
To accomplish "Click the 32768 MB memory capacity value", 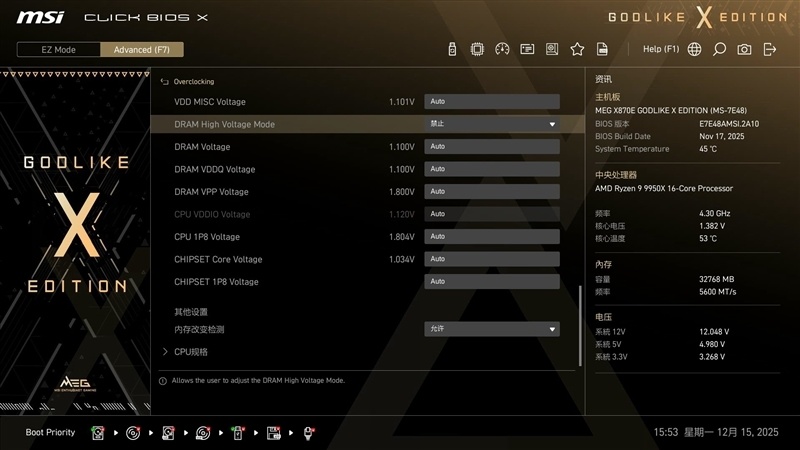I will coord(716,279).
